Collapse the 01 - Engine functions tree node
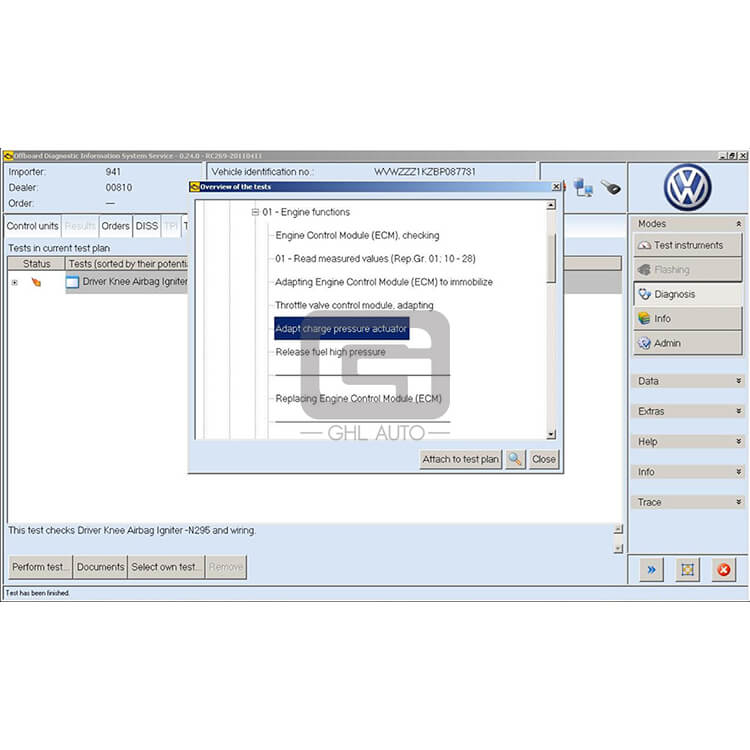The image size is (750, 750). tap(255, 212)
